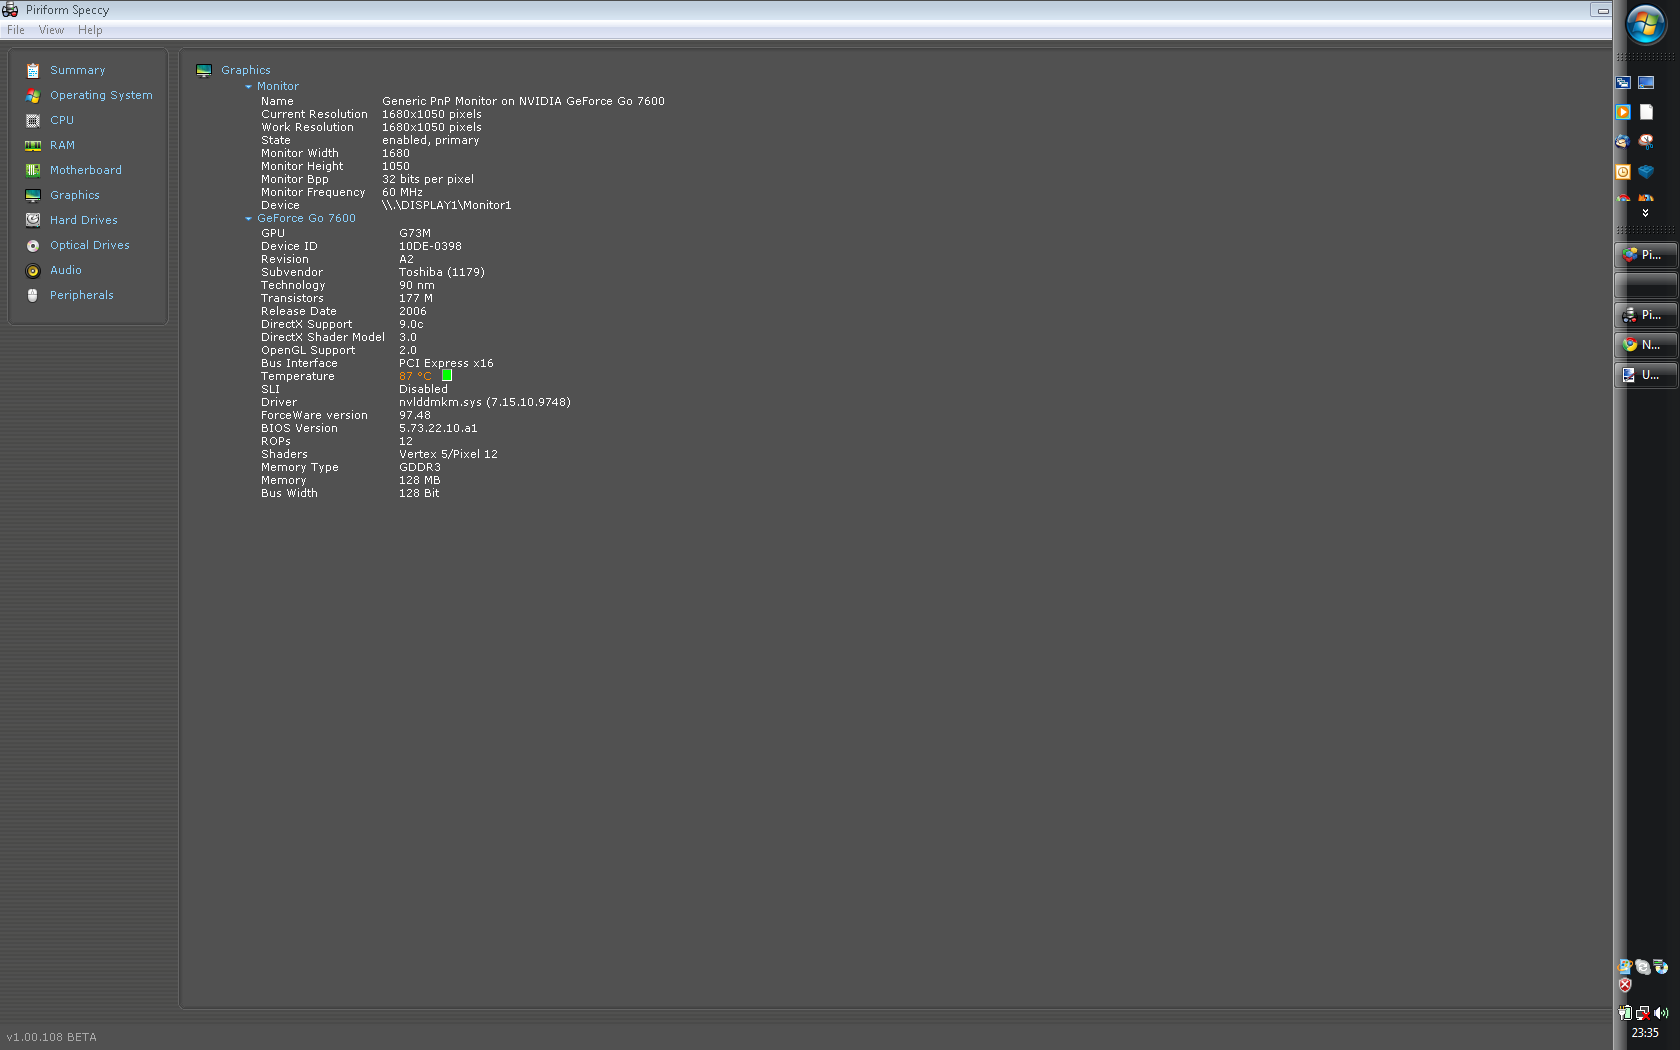
Task: Click the blank document quick launch icon
Action: (x=1646, y=112)
